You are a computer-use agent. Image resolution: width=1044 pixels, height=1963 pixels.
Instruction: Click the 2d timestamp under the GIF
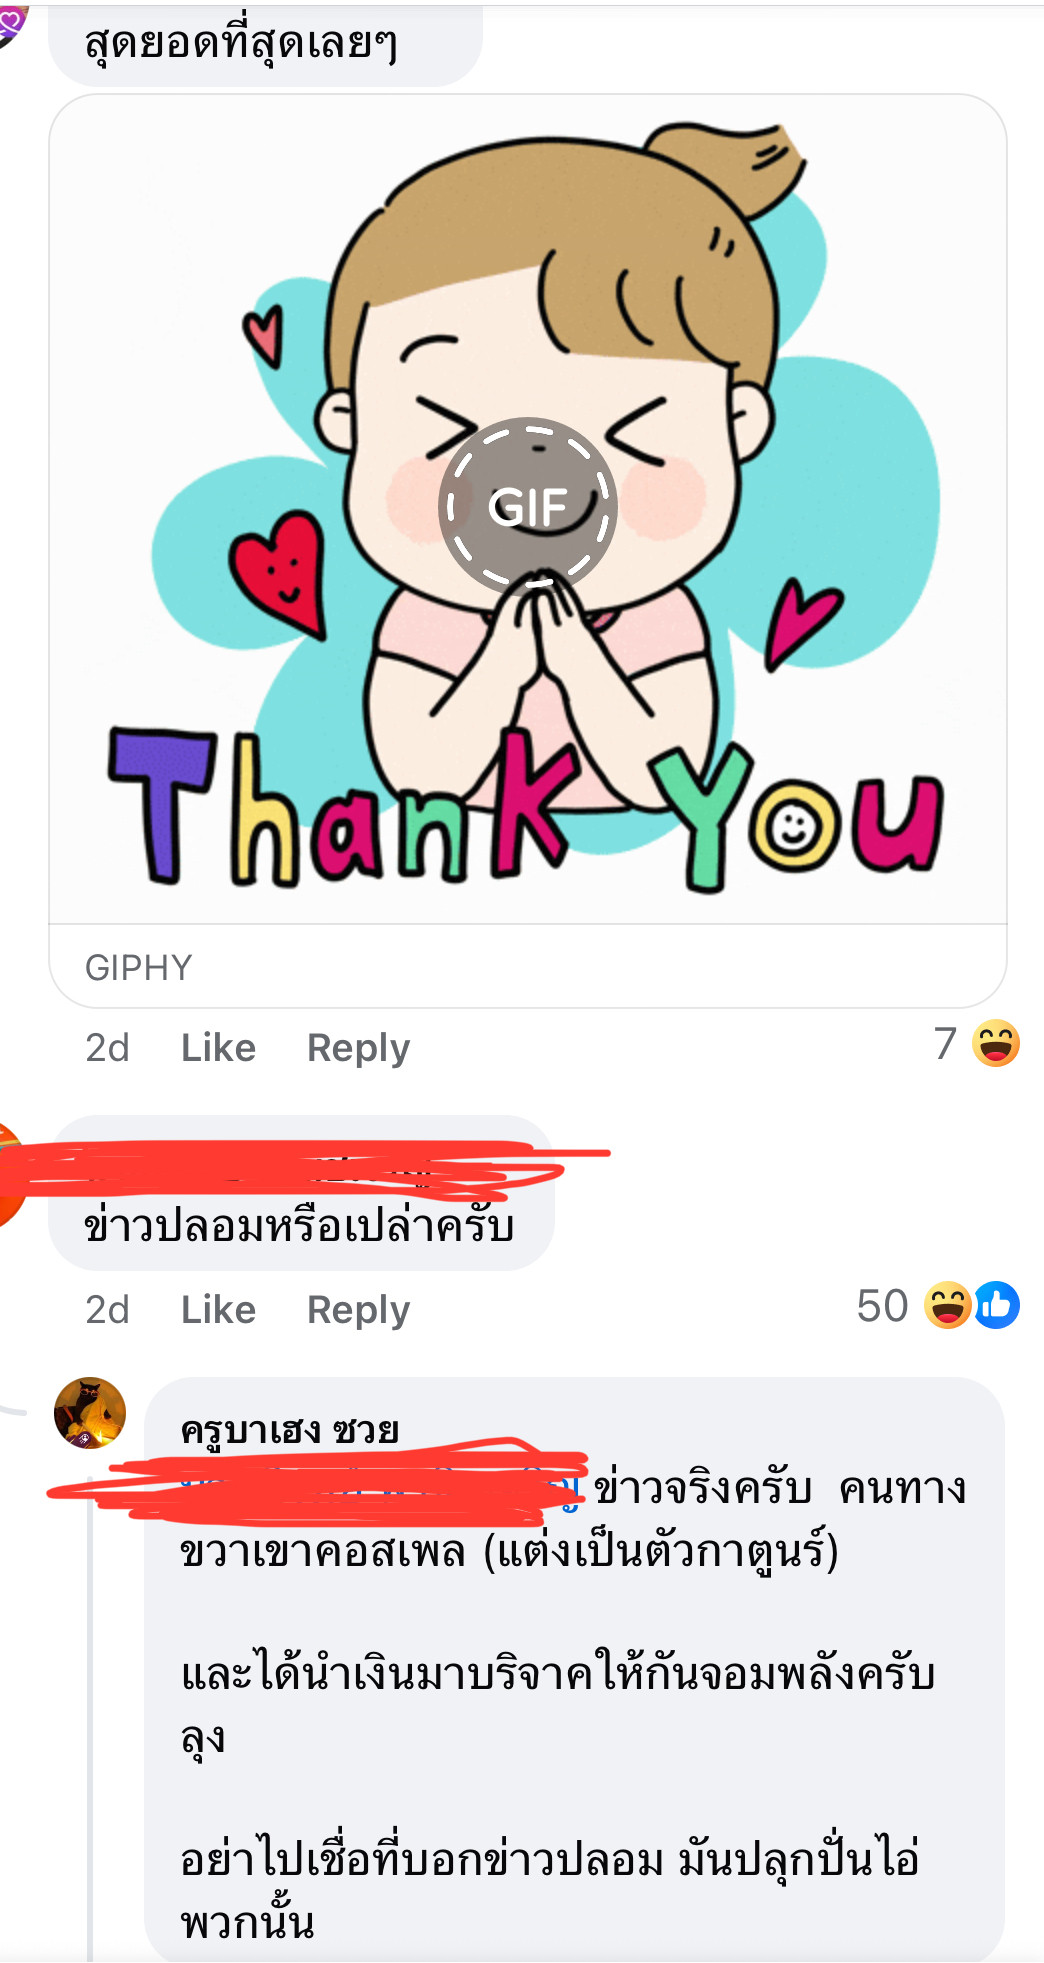click(107, 1048)
